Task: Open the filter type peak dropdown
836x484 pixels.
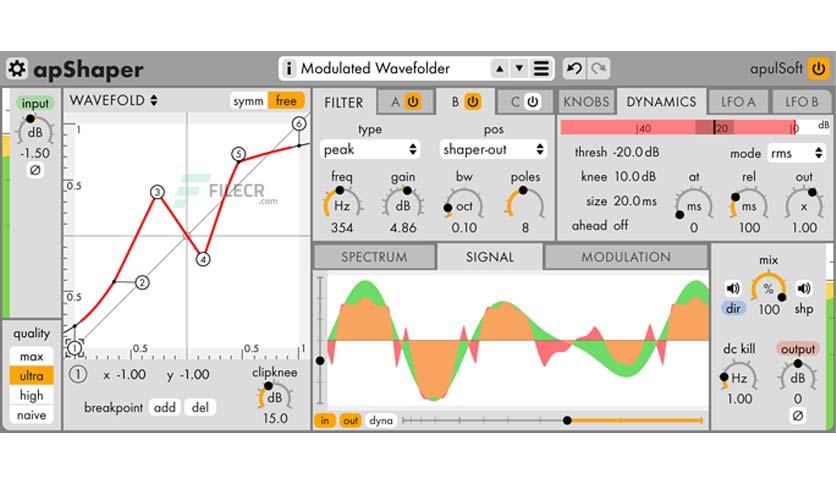Action: pyautogui.click(x=369, y=150)
